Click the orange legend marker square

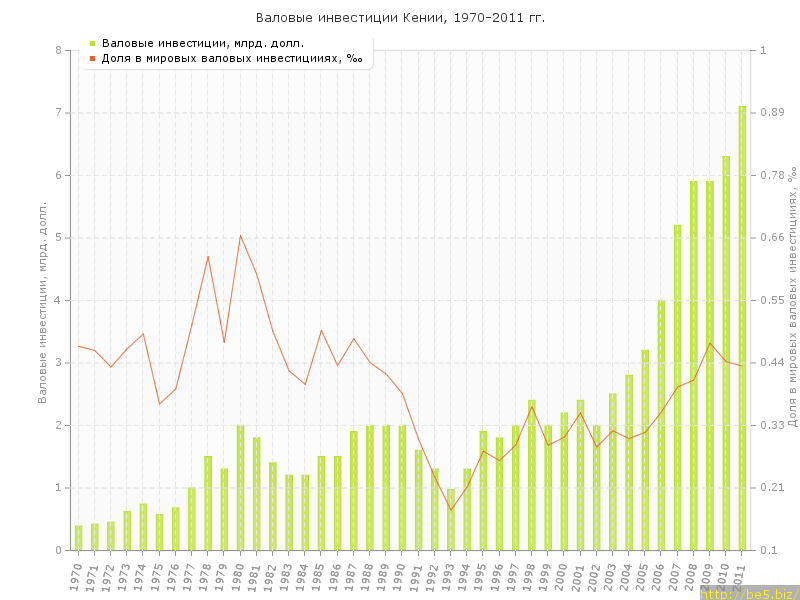point(92,58)
